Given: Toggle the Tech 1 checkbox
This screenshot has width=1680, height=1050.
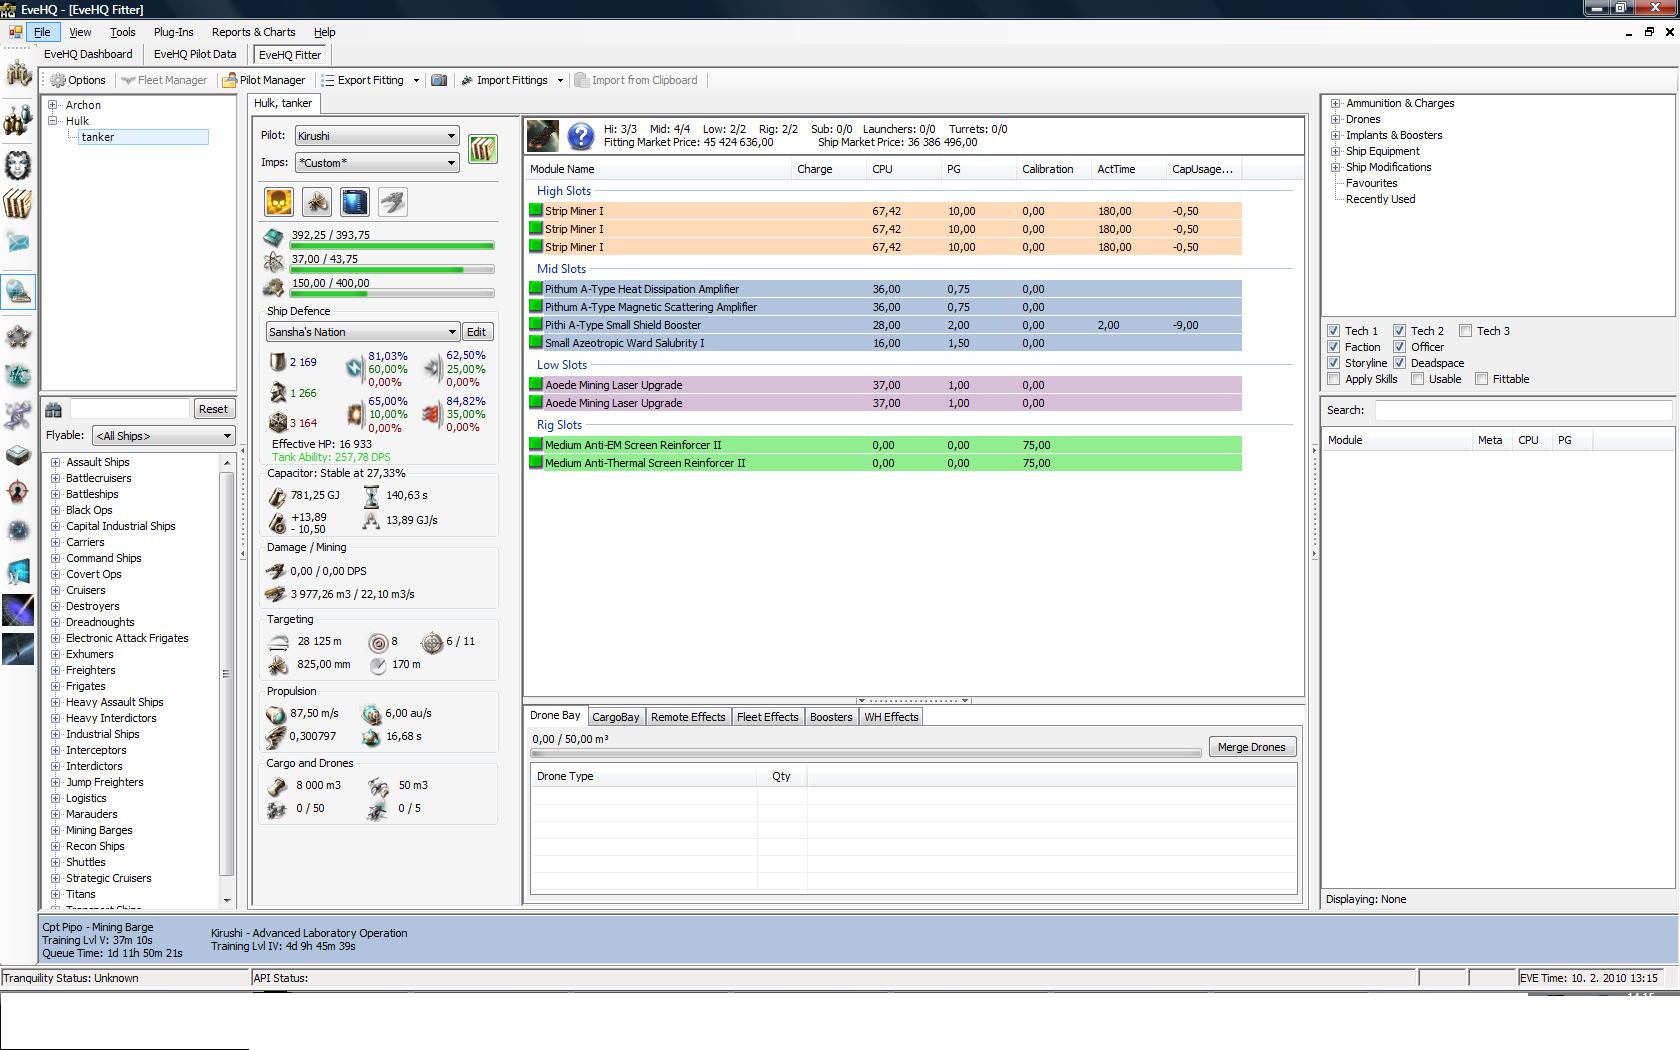Looking at the screenshot, I should 1333,331.
